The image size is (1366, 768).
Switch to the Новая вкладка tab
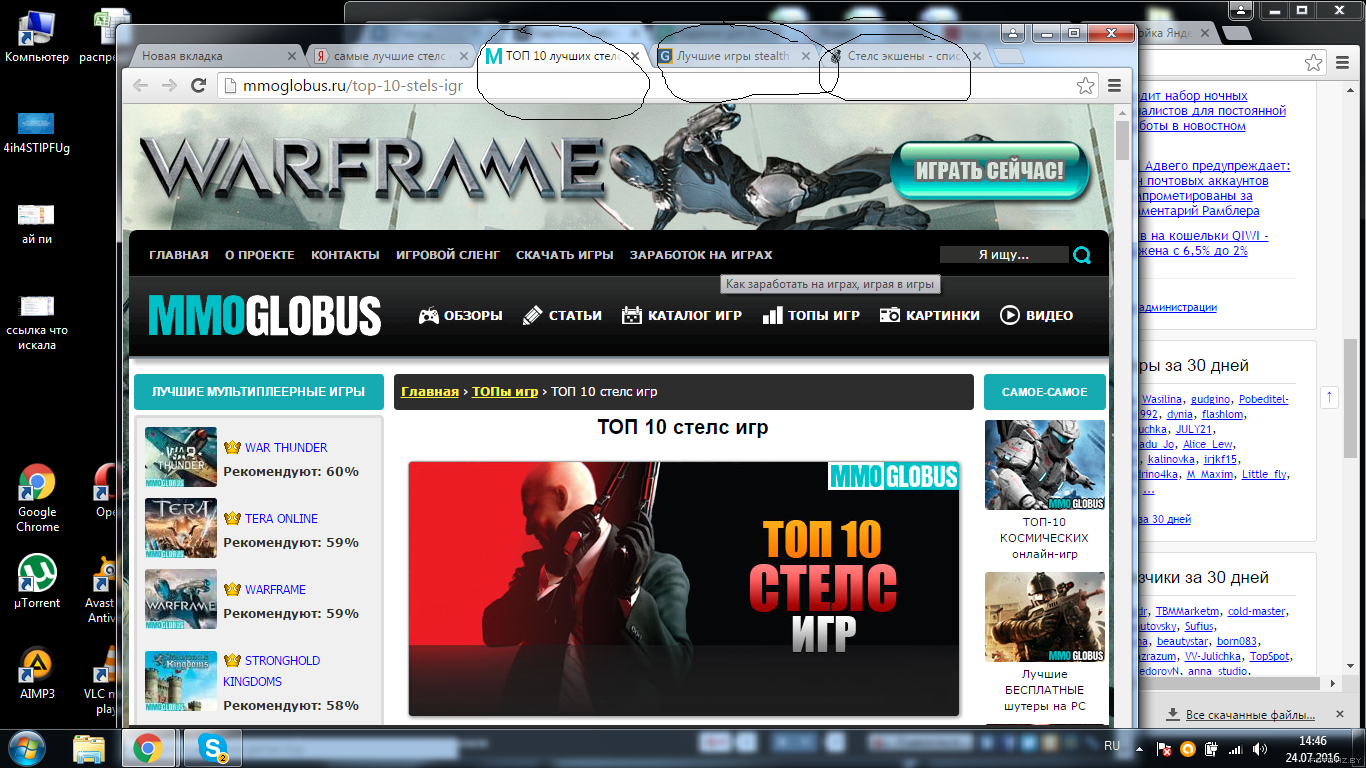coord(216,56)
